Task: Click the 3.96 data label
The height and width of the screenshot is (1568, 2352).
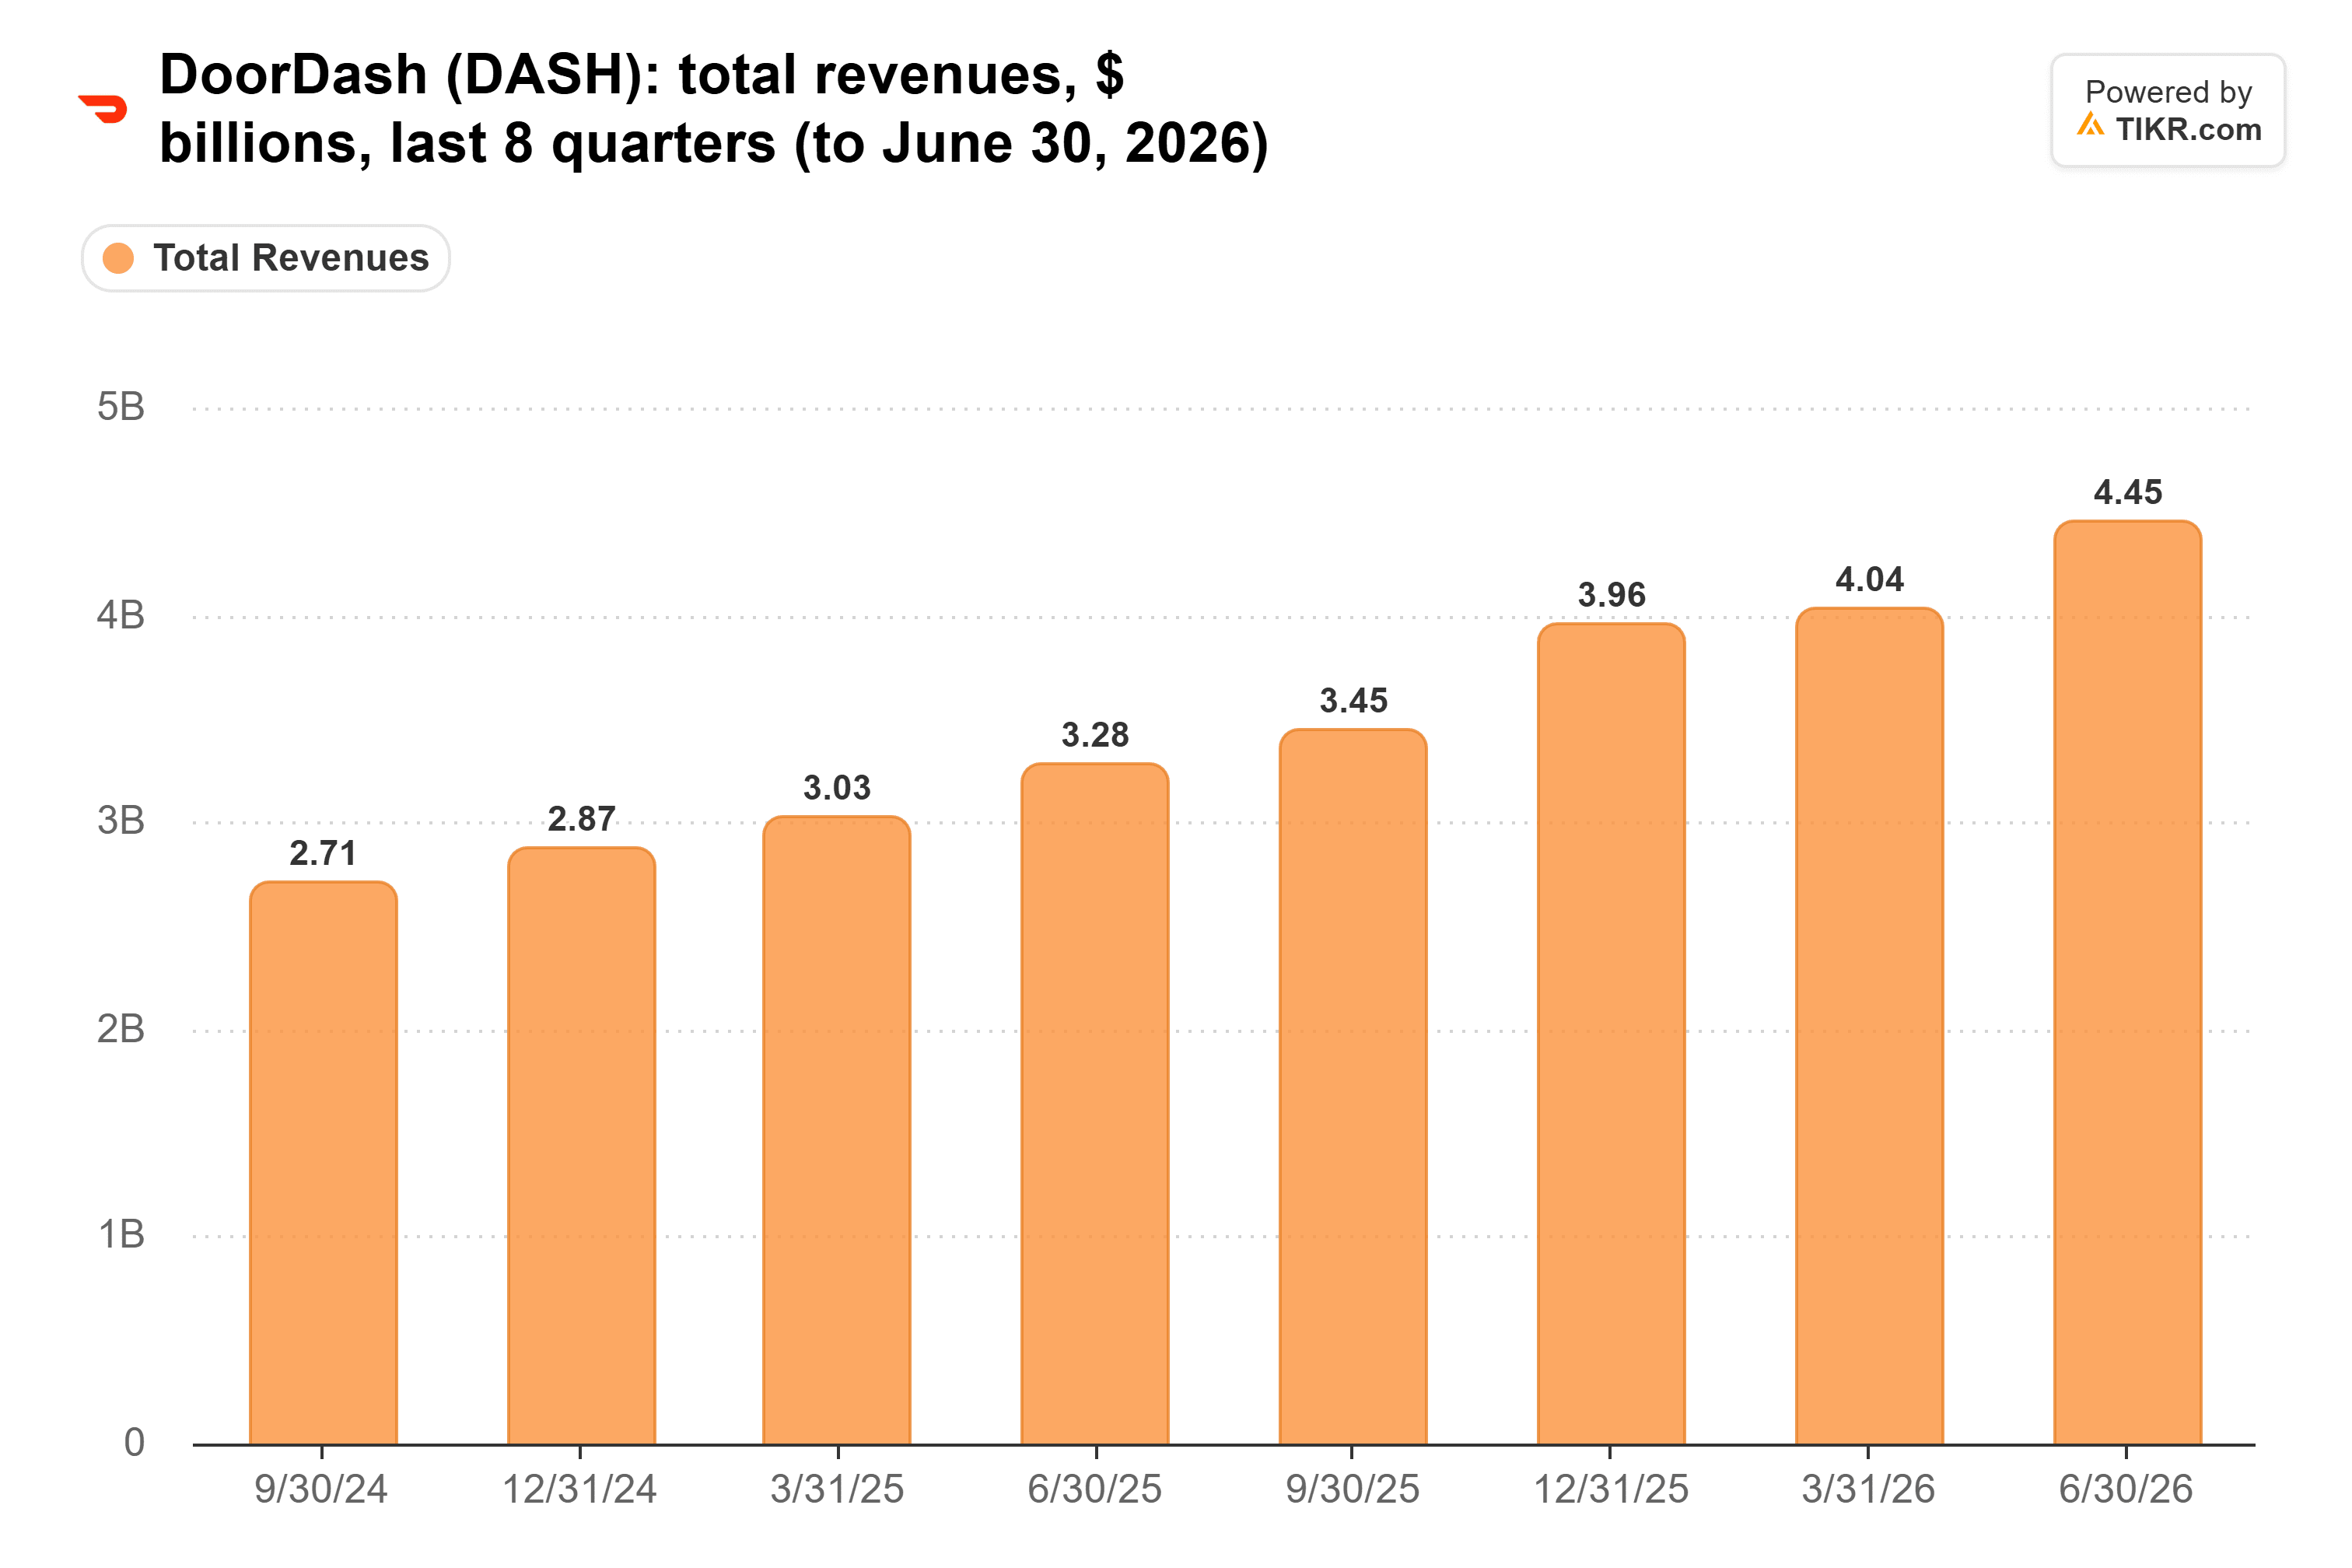Action: [x=1611, y=595]
